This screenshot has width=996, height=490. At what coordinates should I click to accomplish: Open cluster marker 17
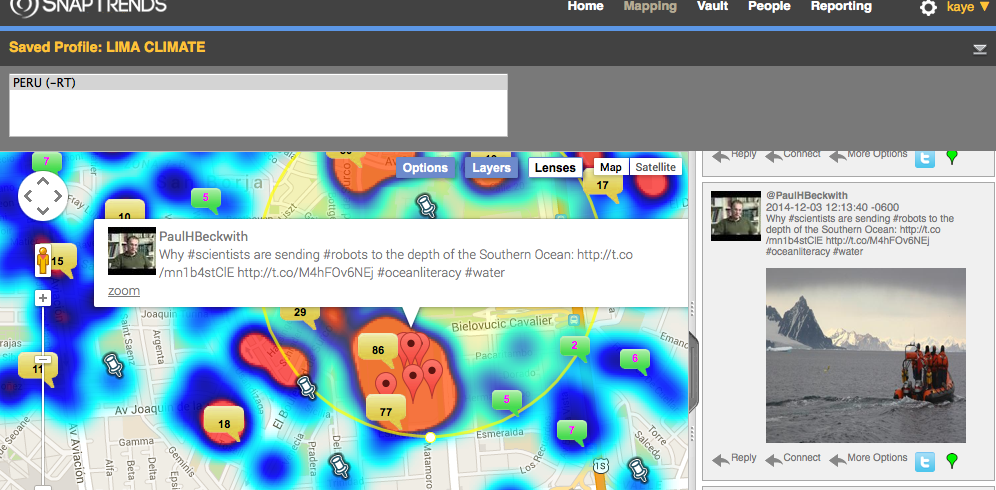(x=602, y=186)
